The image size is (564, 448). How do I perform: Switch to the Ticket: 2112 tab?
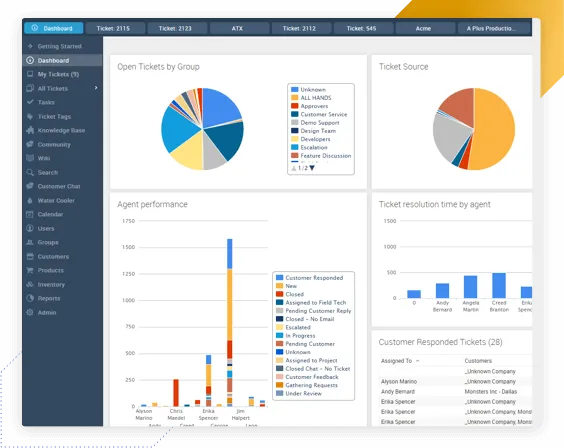[x=301, y=28]
